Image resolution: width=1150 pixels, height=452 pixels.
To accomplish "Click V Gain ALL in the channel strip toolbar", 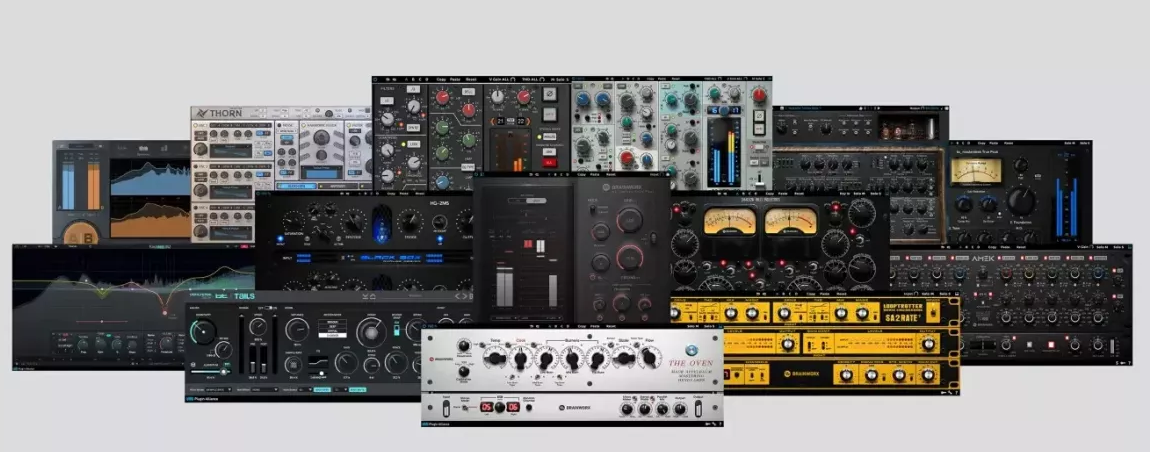I will click(x=502, y=79).
